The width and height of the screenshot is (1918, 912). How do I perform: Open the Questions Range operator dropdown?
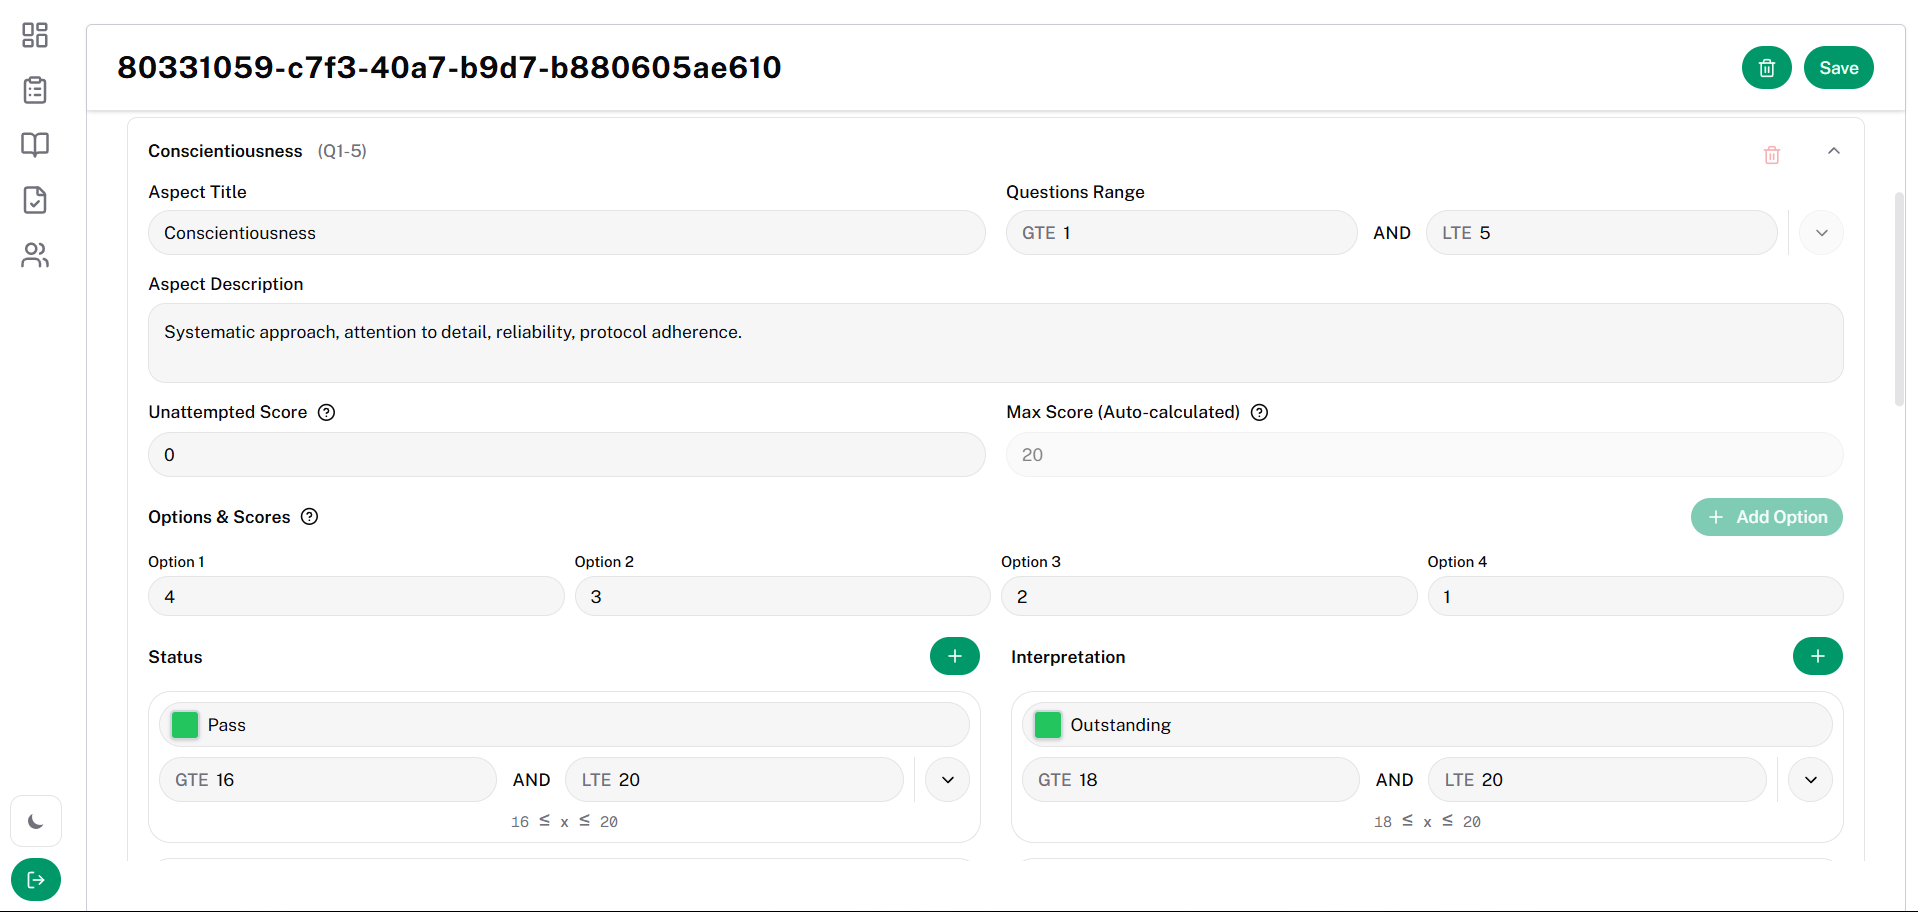coord(1821,233)
